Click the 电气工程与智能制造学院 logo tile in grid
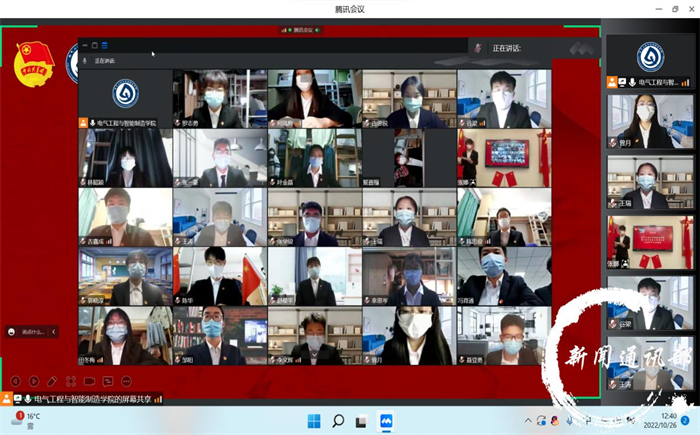 point(125,99)
